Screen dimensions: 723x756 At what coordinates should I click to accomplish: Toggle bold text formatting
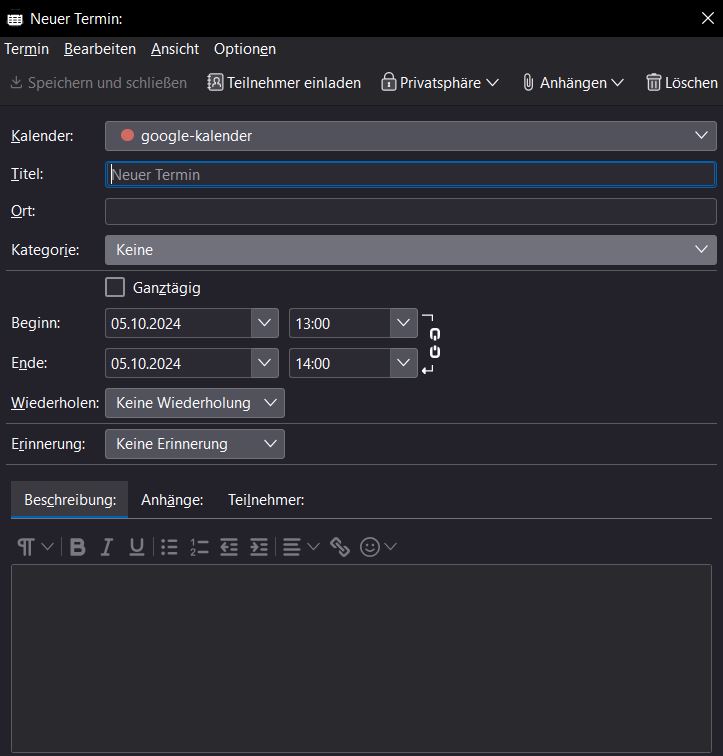(78, 547)
